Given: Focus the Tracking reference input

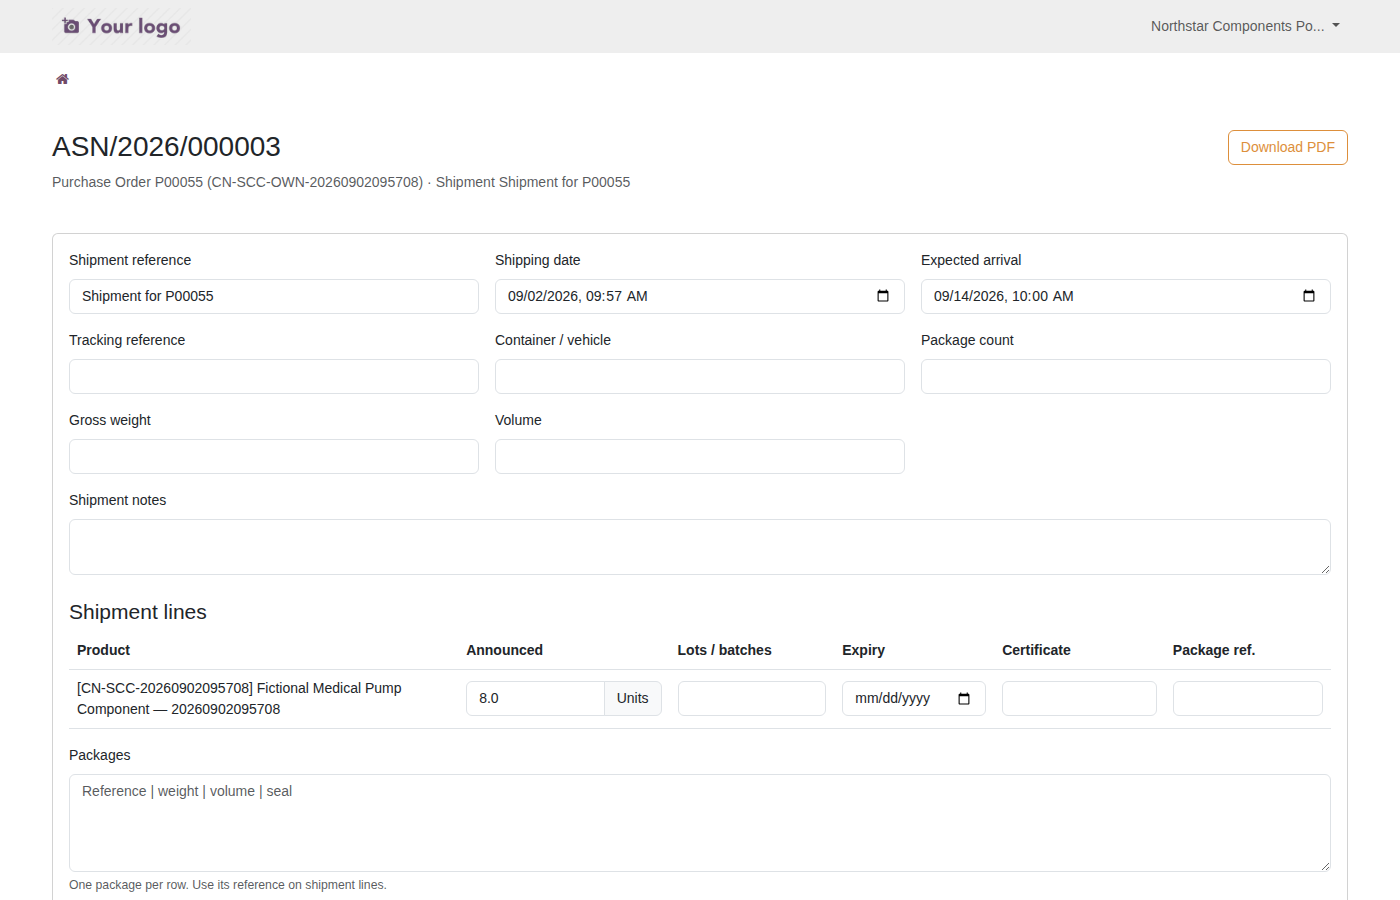Looking at the screenshot, I should 274,376.
